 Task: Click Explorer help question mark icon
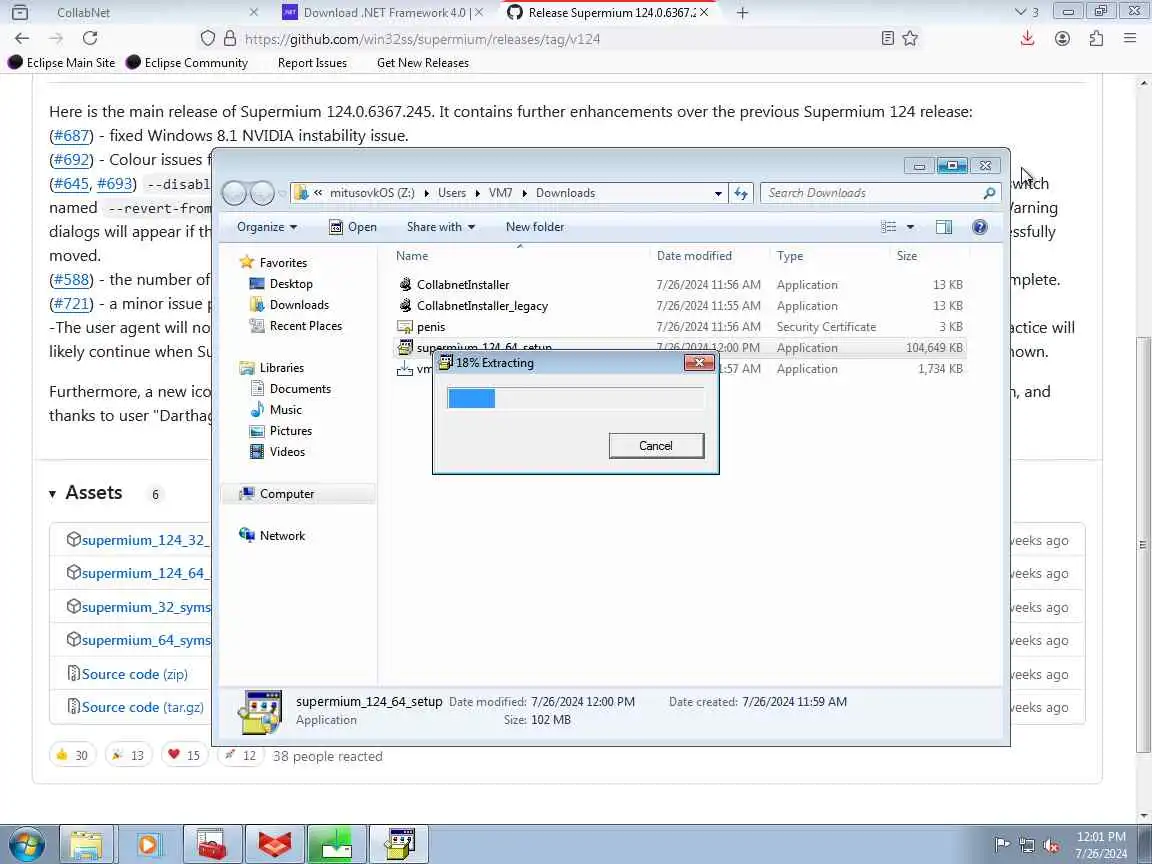pyautogui.click(x=979, y=227)
